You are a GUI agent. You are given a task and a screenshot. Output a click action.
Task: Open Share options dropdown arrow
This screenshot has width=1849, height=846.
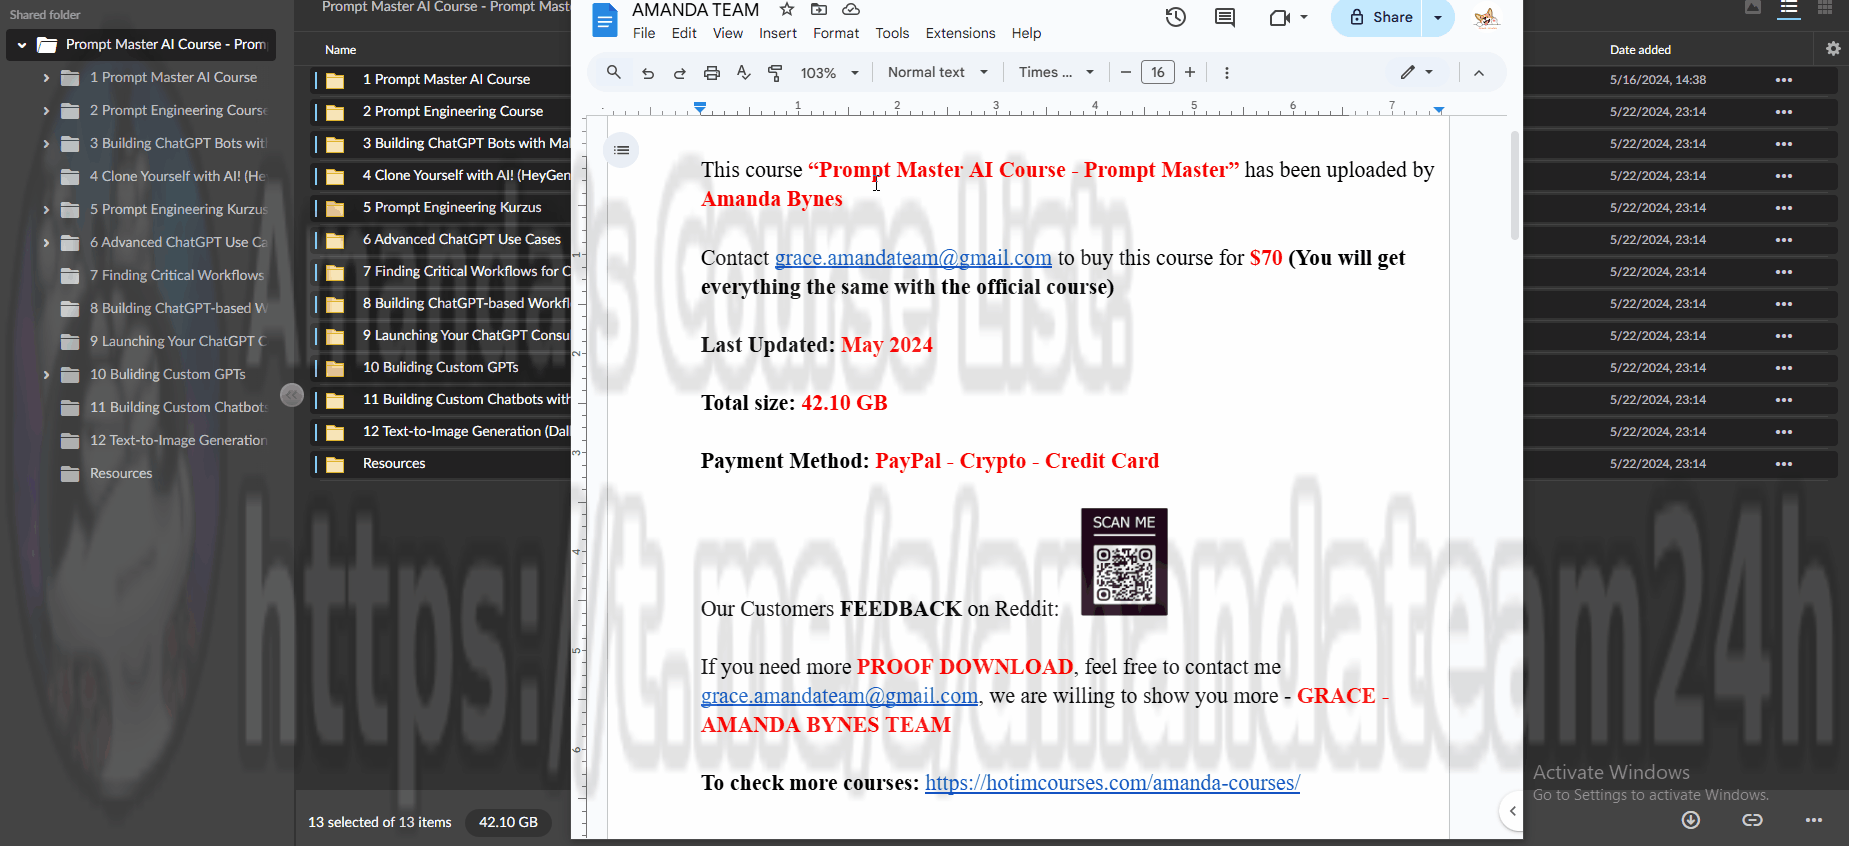[1438, 17]
